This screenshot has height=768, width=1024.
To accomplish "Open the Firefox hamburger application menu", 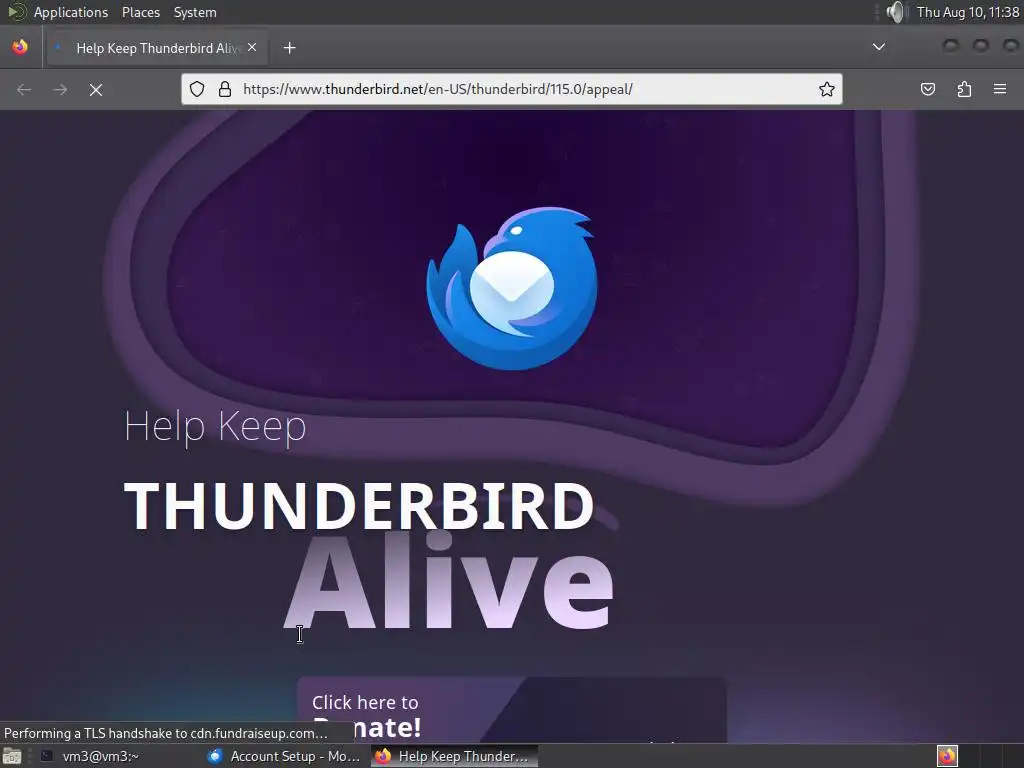I will pos(1000,89).
